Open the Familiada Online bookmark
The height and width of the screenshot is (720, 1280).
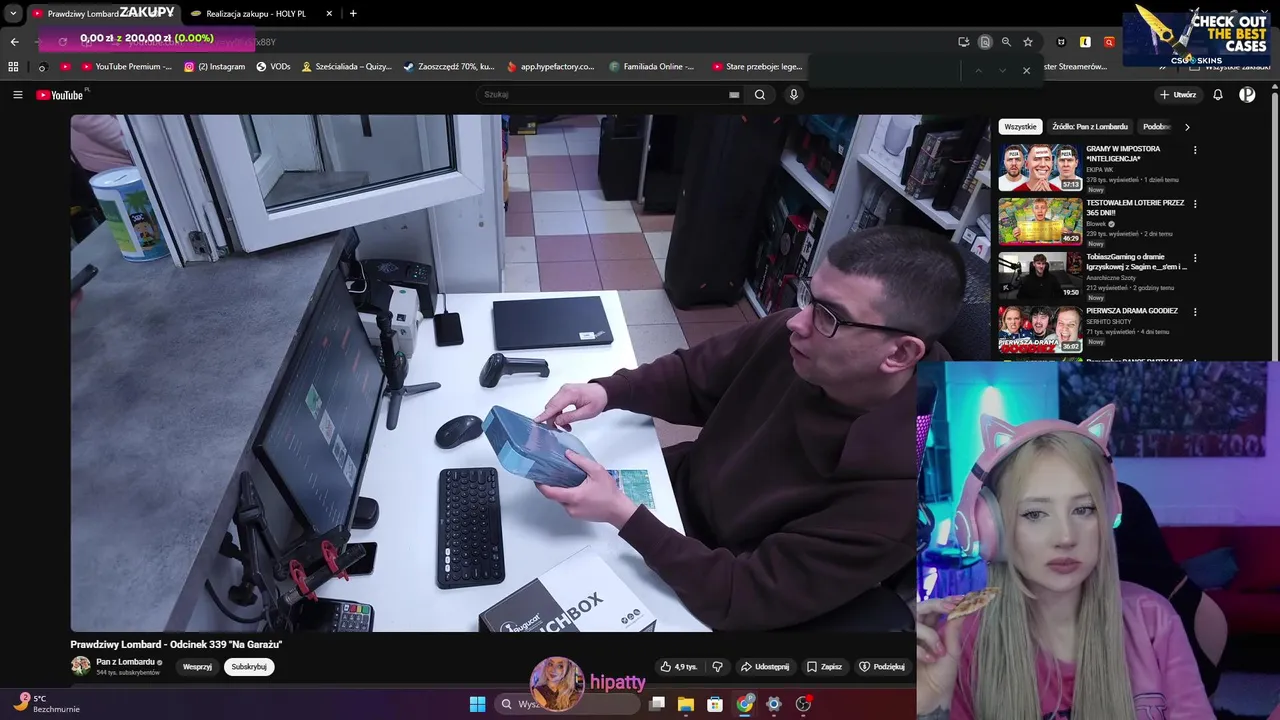[x=651, y=67]
